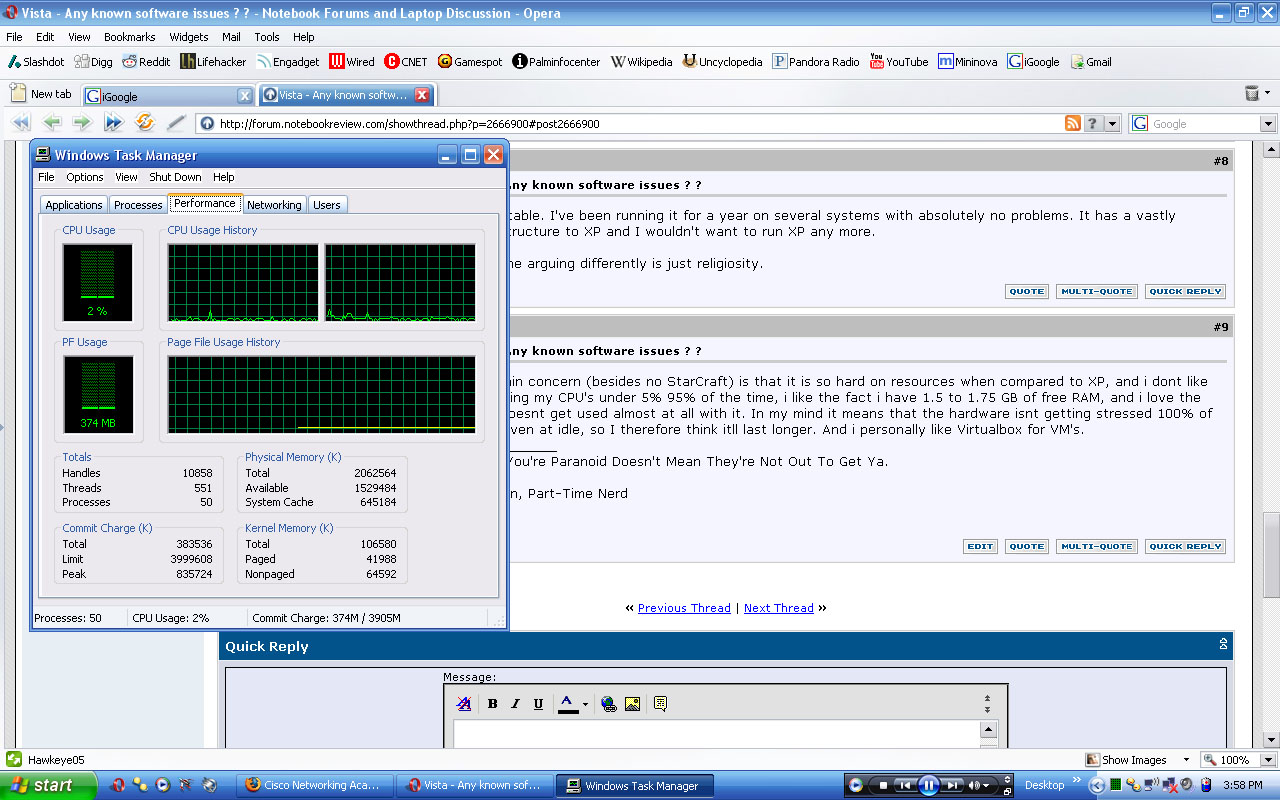Switch to the iGoogle browser tab
Image resolution: width=1280 pixels, height=800 pixels.
tap(168, 96)
